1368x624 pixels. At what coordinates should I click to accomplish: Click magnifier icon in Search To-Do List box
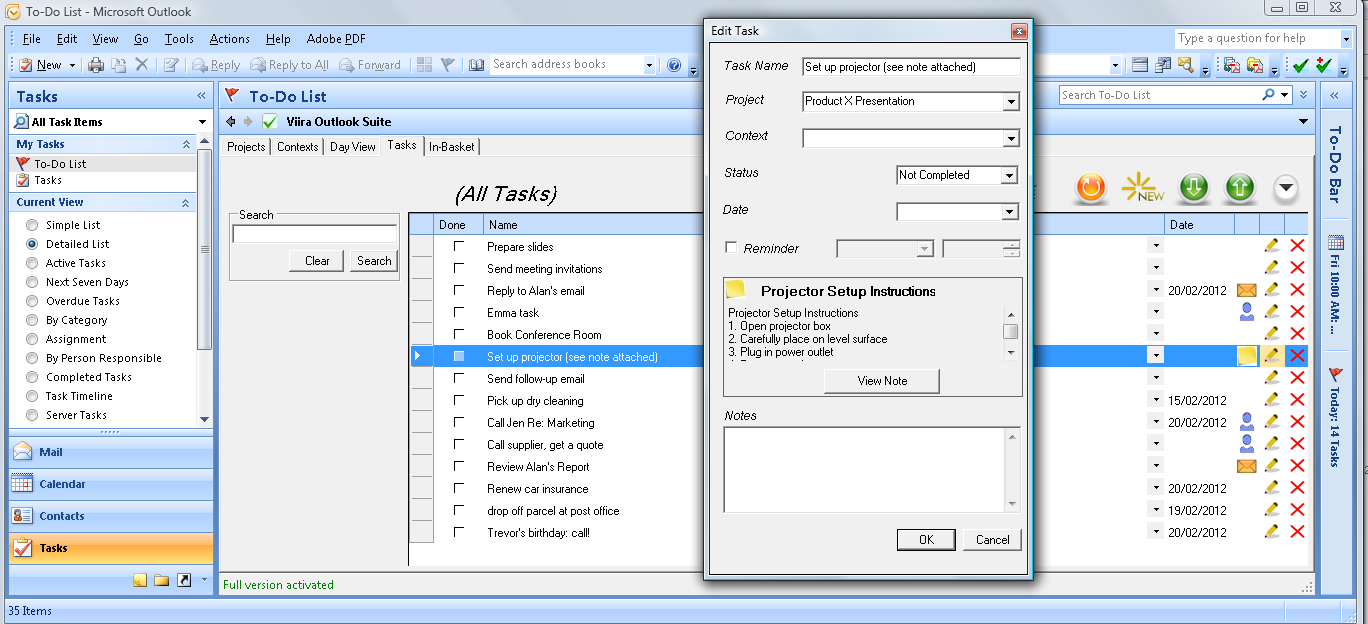pos(1269,95)
